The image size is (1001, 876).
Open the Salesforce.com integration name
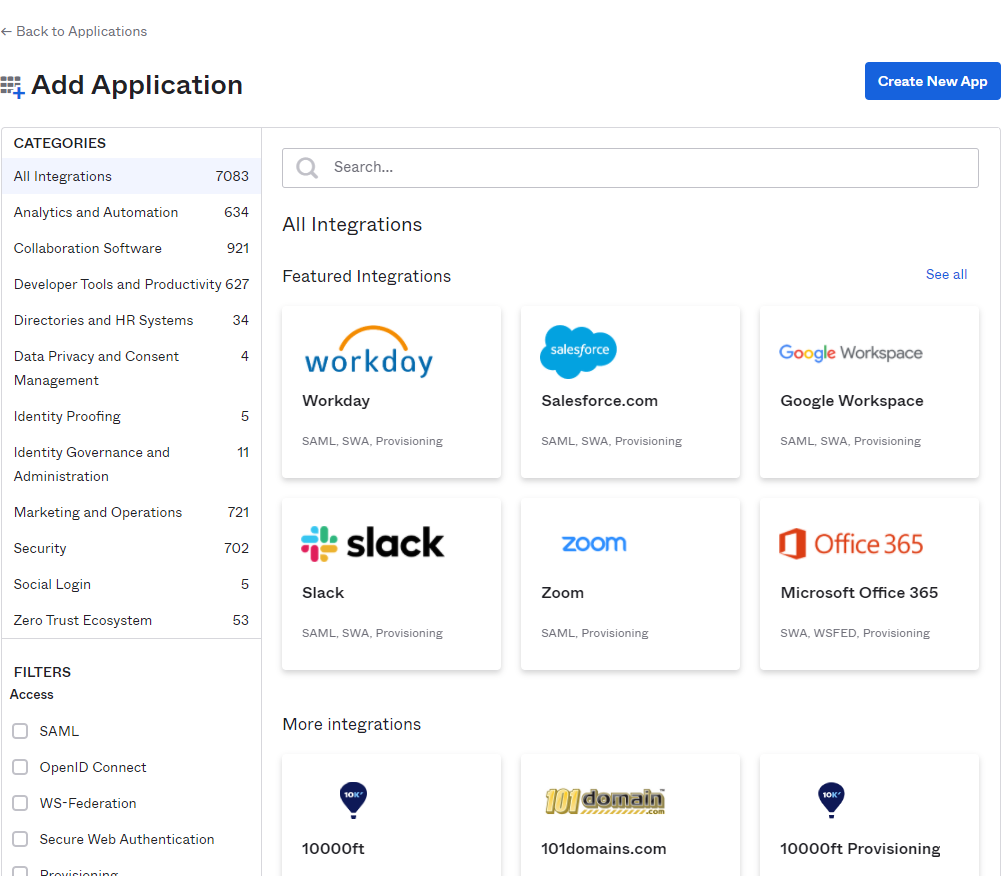[599, 401]
